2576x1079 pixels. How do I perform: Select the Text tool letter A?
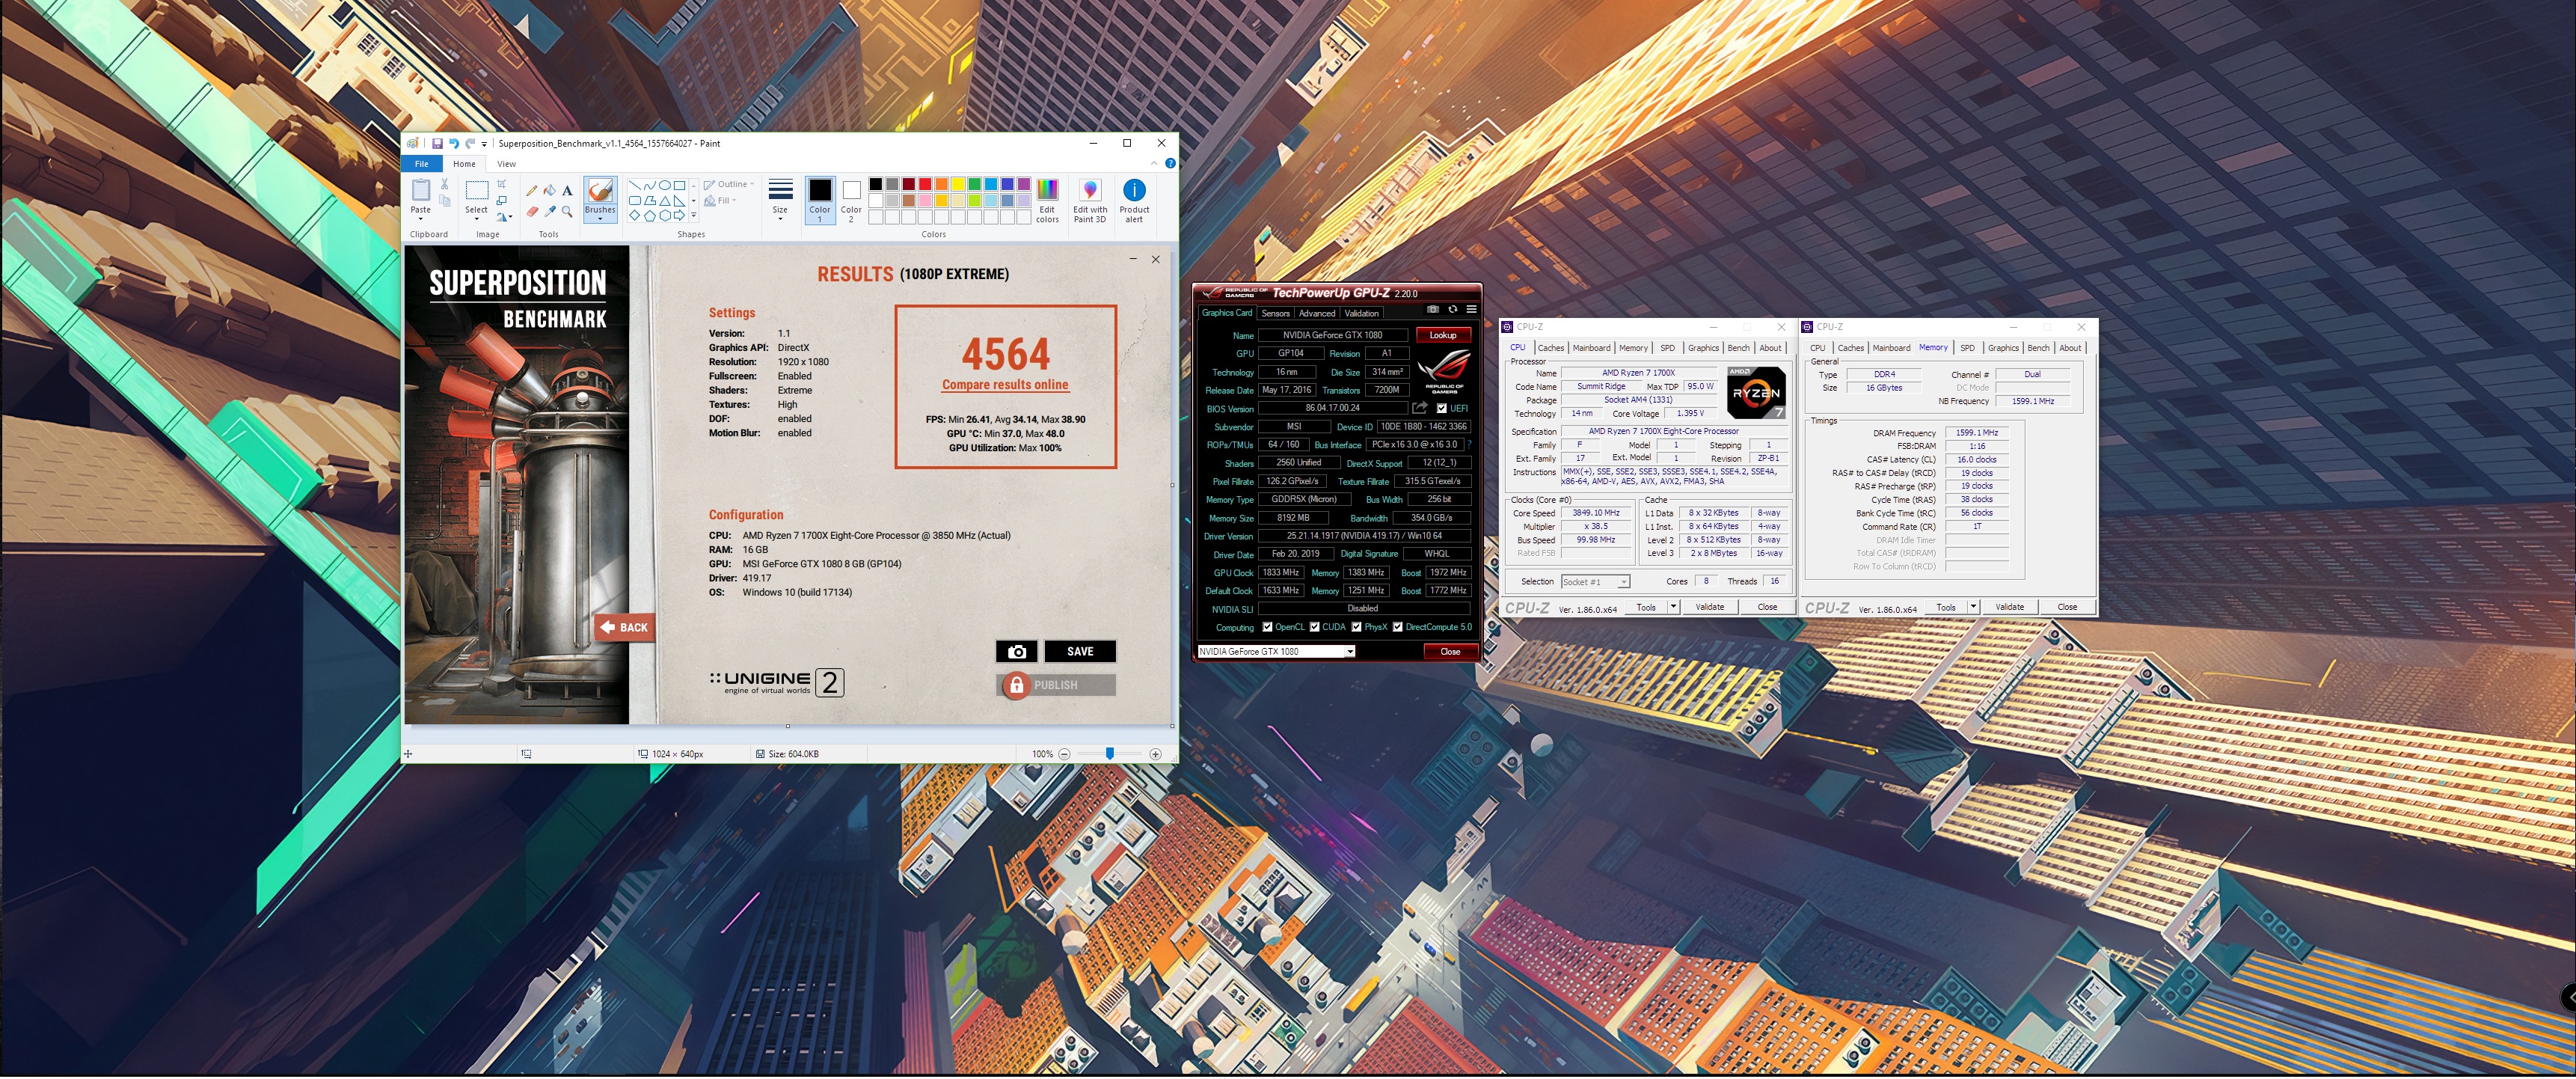567,191
